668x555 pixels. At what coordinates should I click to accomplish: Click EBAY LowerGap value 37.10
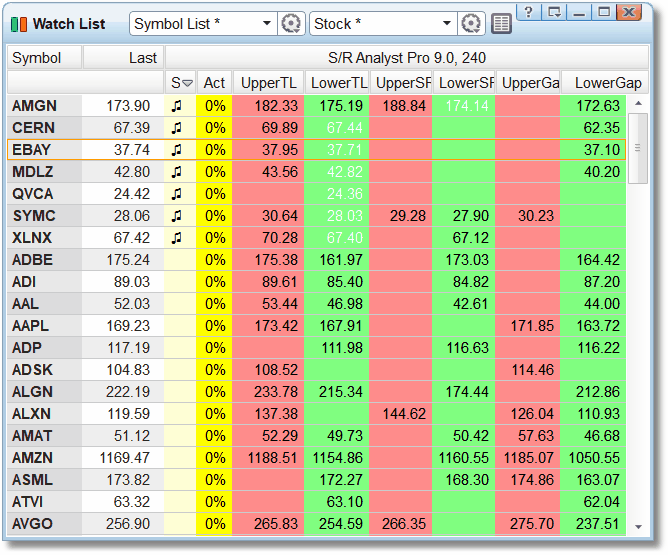[x=602, y=150]
